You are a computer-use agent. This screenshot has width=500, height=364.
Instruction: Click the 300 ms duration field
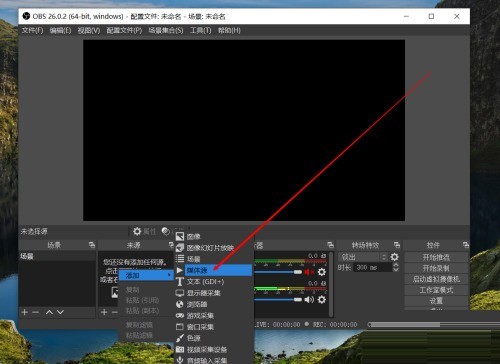pyautogui.click(x=372, y=267)
